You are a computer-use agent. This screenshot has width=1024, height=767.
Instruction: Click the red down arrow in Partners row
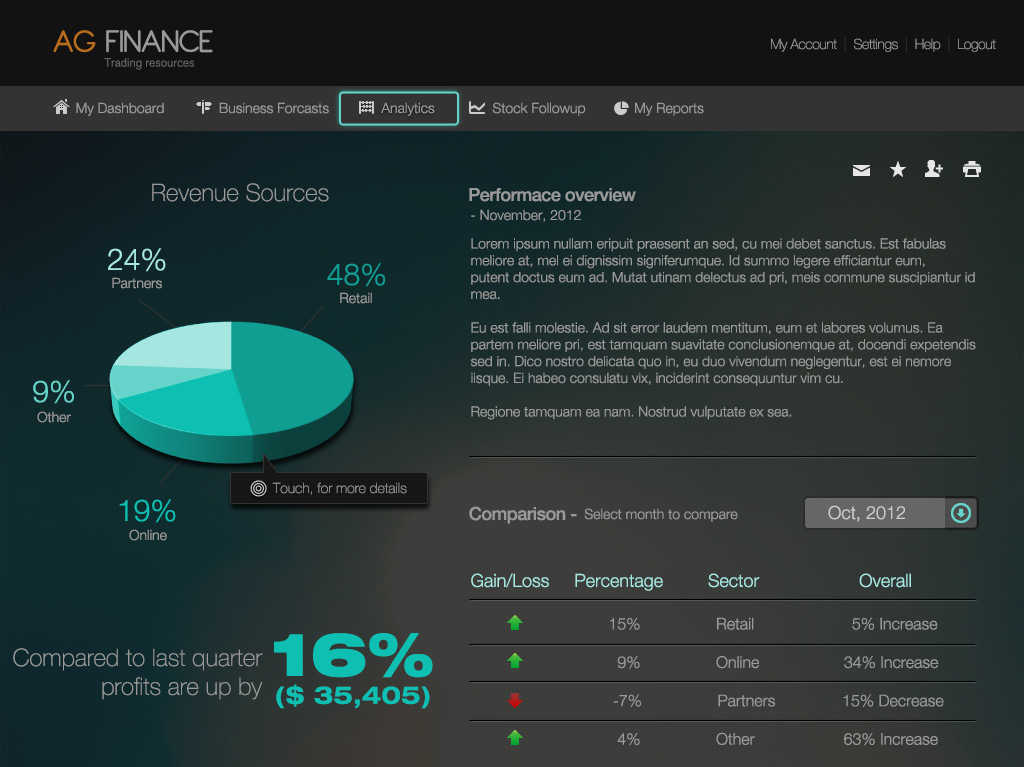pyautogui.click(x=515, y=701)
